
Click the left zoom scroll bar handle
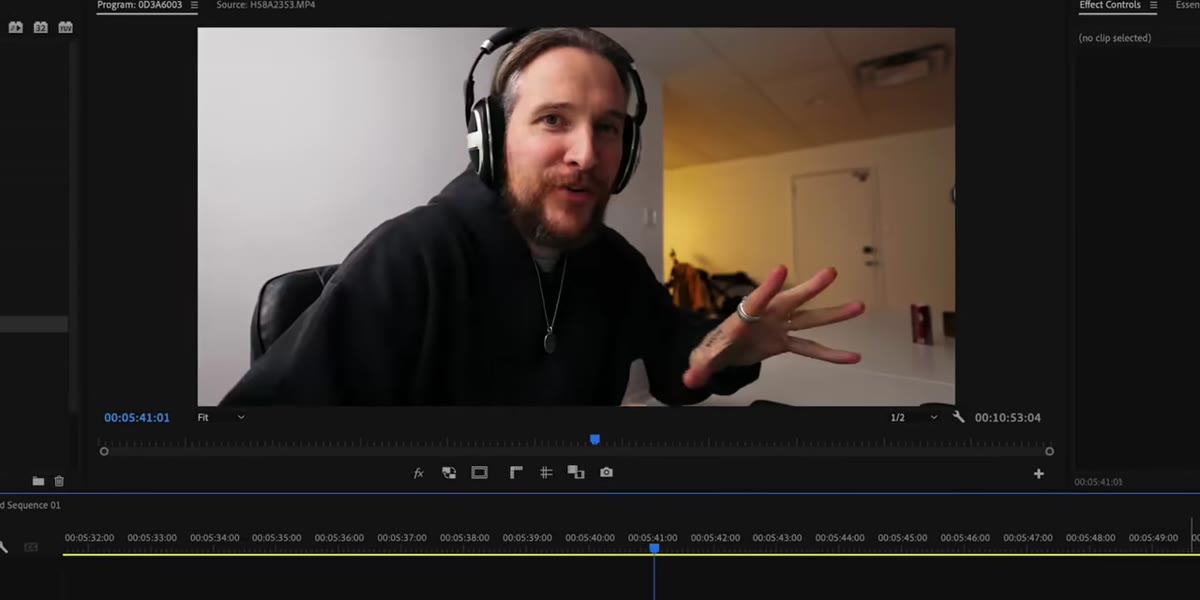(x=104, y=451)
